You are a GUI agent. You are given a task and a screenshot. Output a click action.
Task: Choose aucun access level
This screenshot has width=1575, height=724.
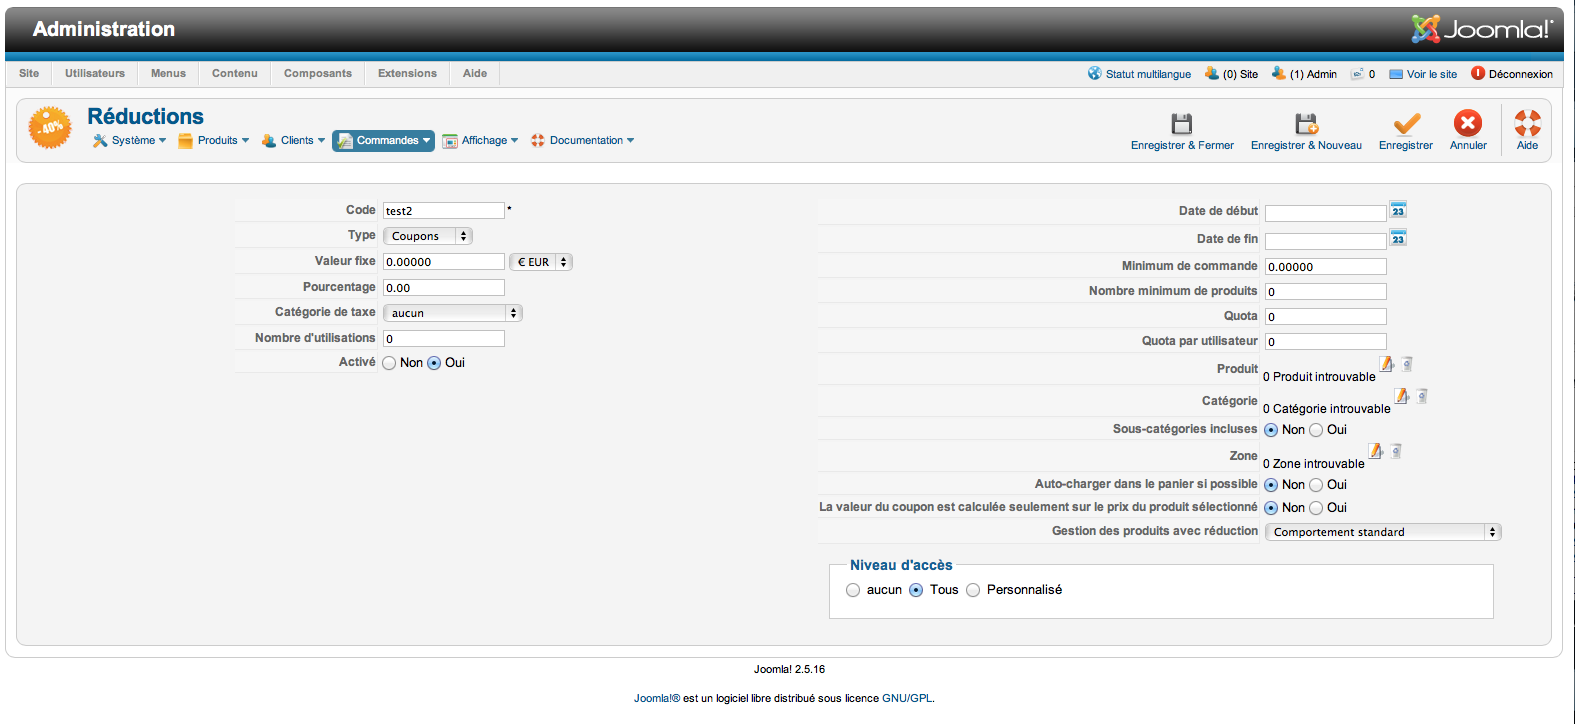pyautogui.click(x=853, y=590)
